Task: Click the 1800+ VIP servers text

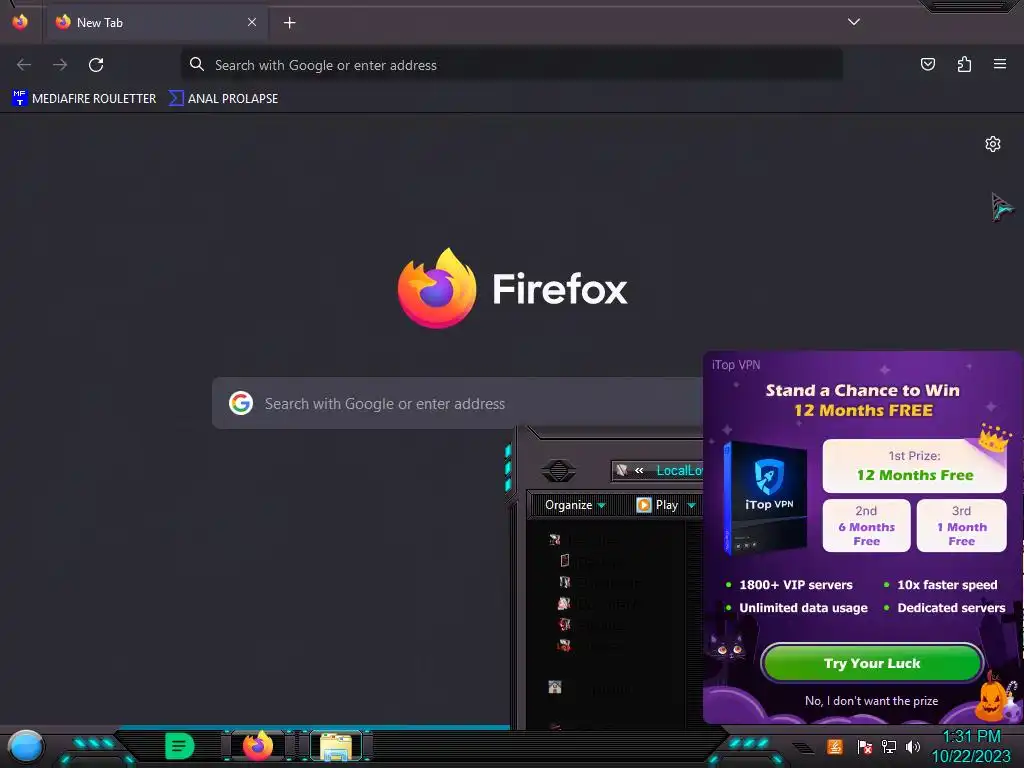Action: click(795, 585)
